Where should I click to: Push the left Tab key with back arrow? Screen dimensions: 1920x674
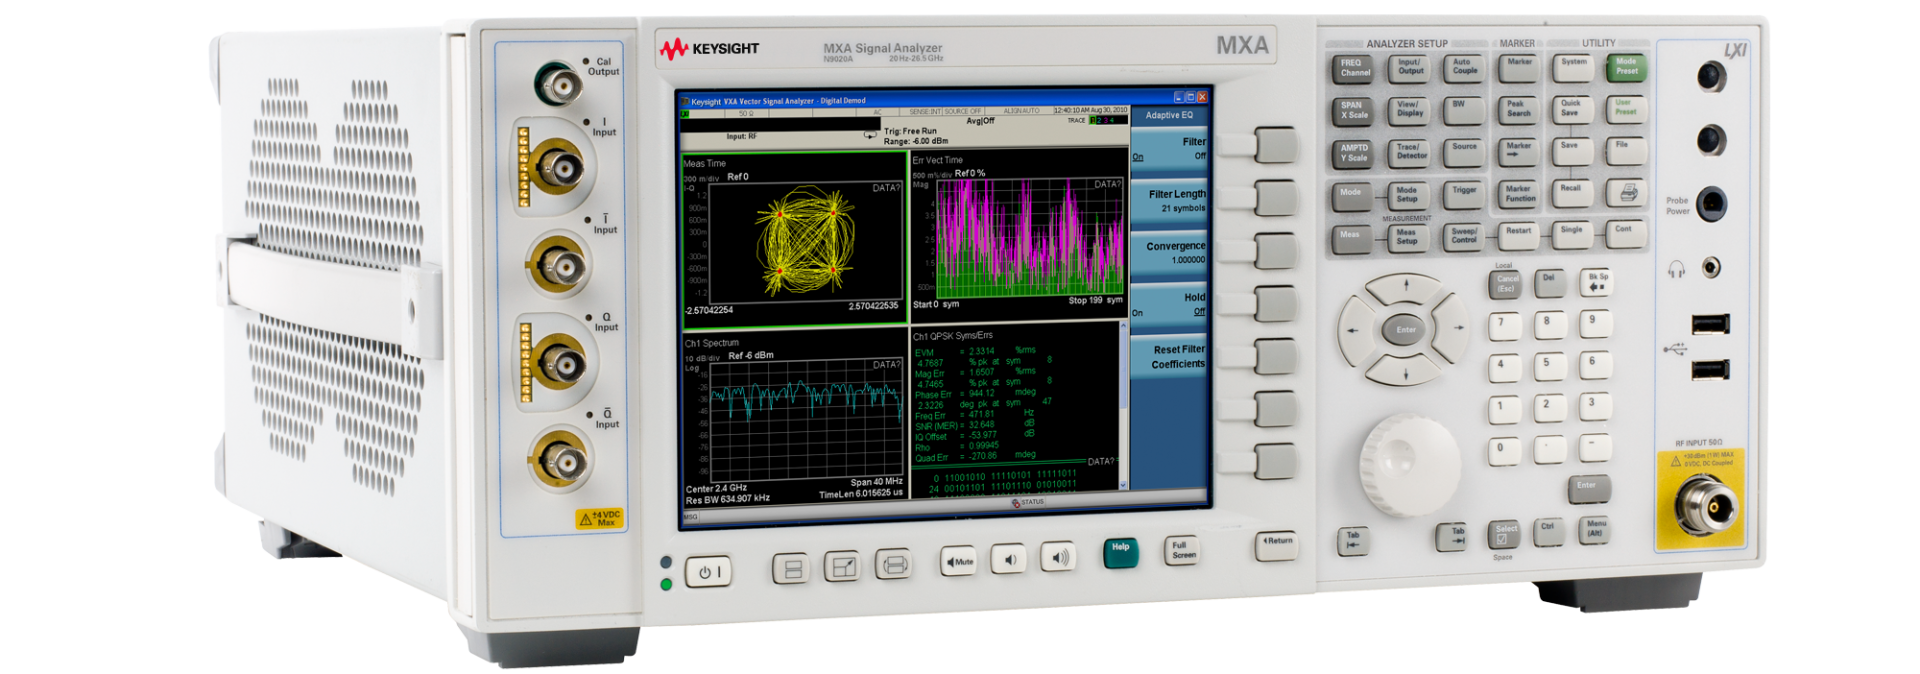1353,541
